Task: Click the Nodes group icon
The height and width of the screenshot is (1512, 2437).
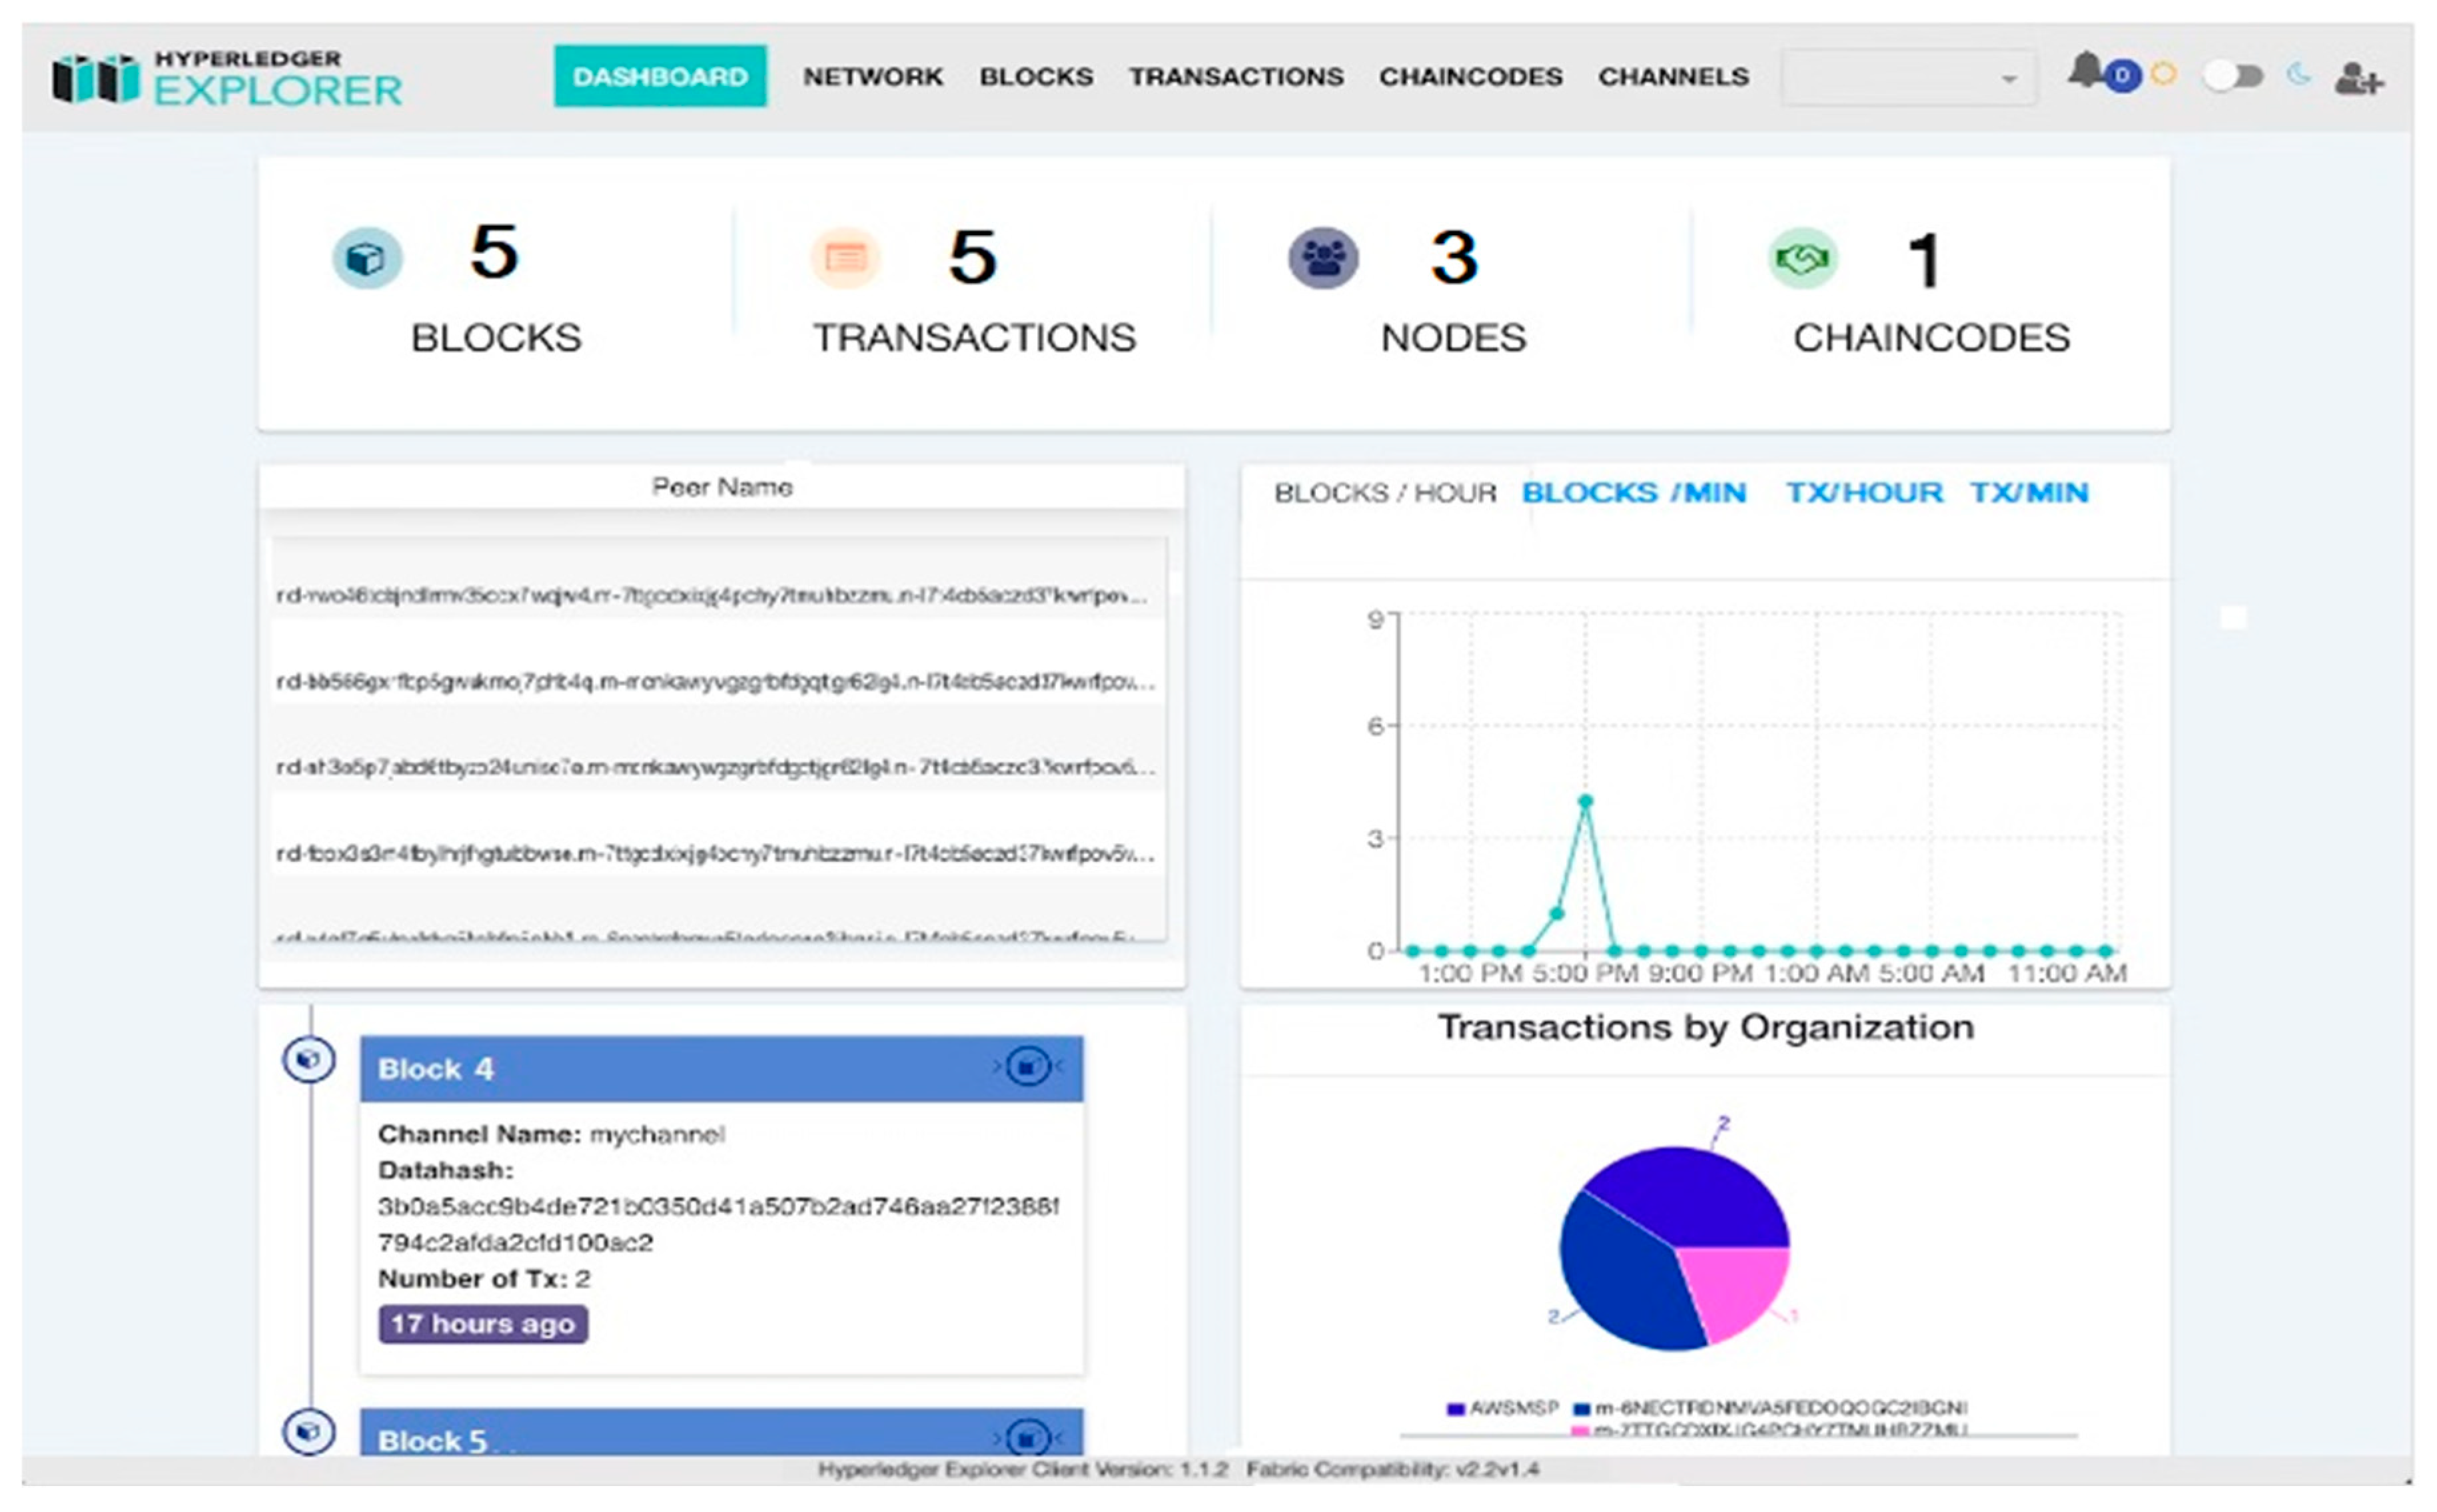Action: click(1322, 258)
